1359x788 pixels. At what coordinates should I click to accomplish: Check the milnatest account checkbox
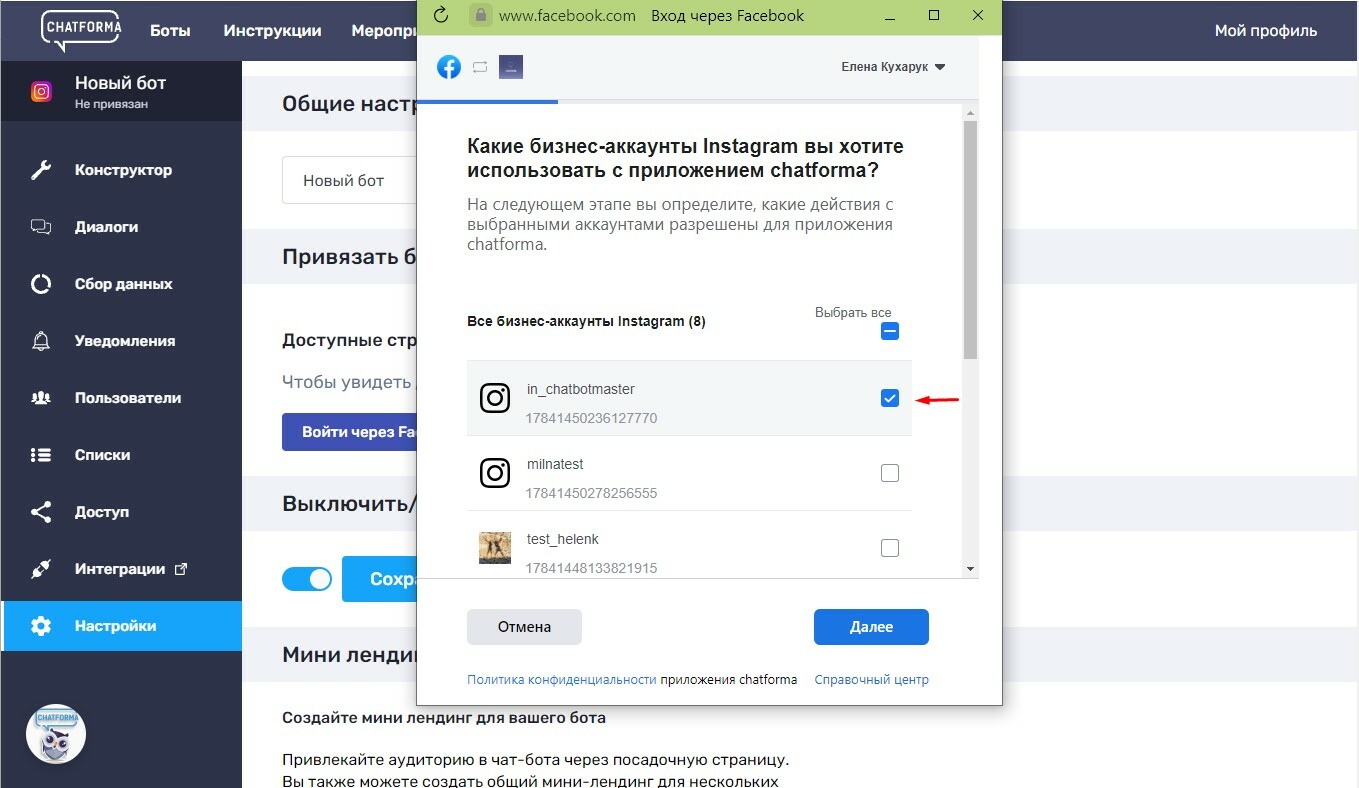click(x=890, y=473)
